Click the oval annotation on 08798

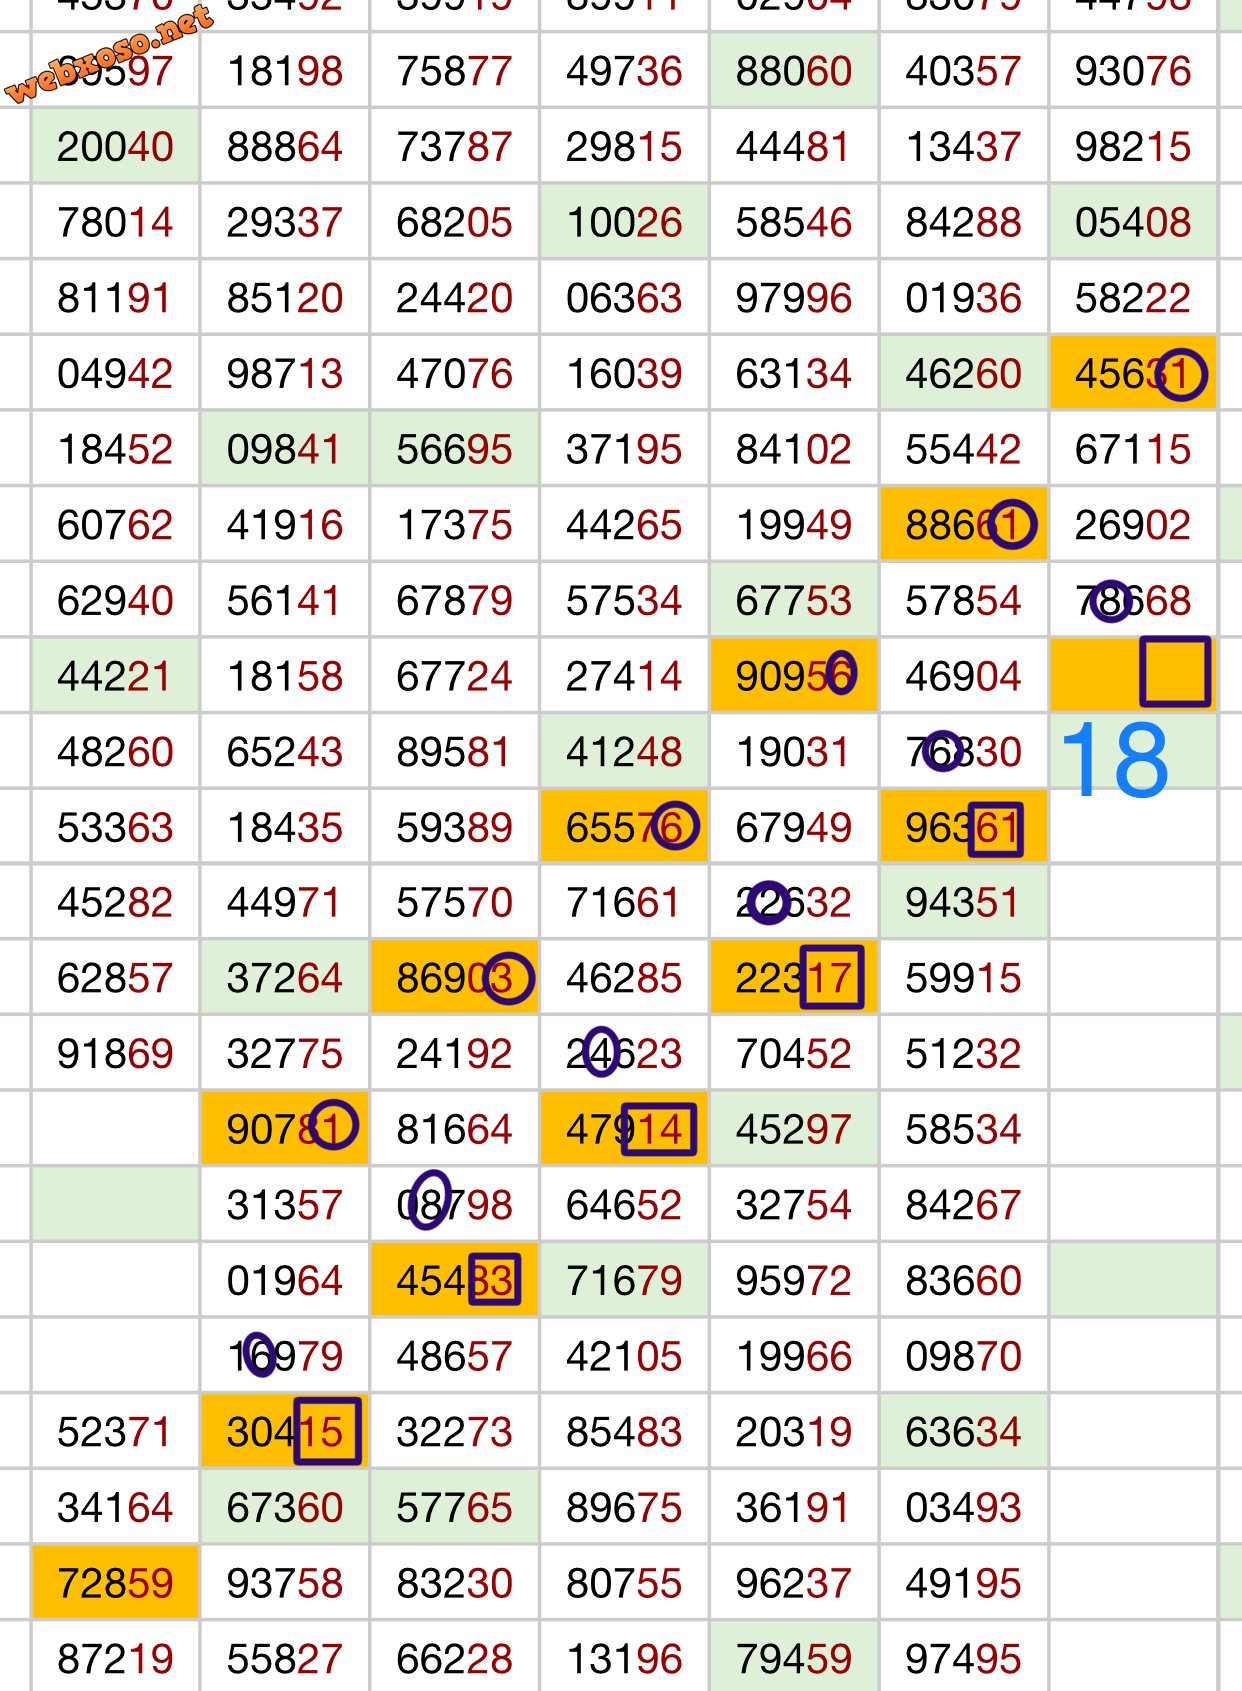(x=429, y=1200)
